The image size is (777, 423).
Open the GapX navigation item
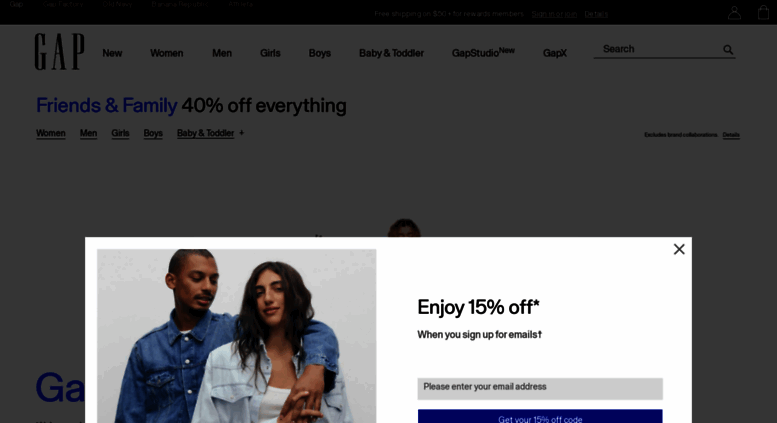coord(555,53)
